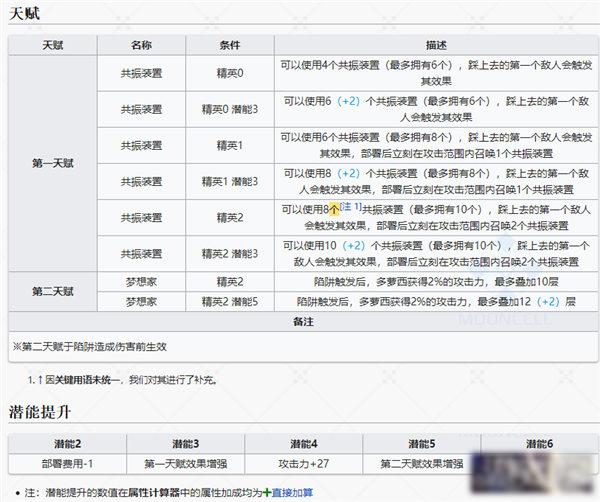
Task: Click the blue (+2) in 精英0 潜能3 description
Action: coord(349,101)
